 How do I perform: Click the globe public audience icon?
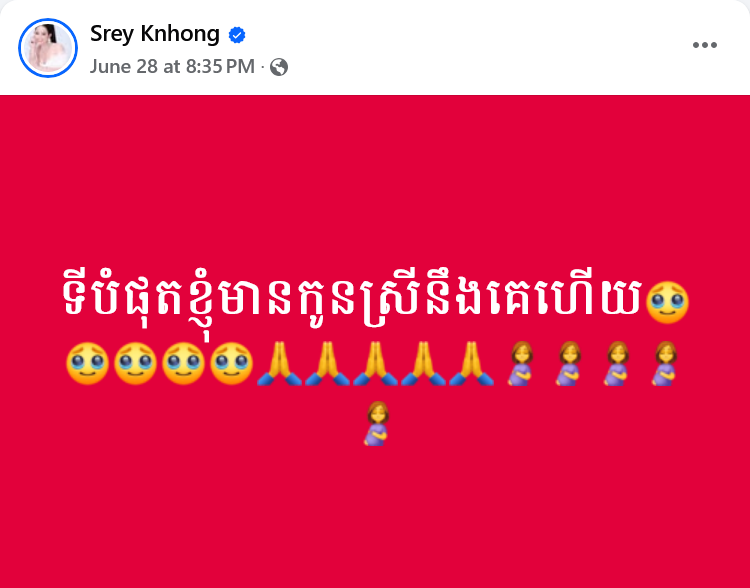(279, 67)
